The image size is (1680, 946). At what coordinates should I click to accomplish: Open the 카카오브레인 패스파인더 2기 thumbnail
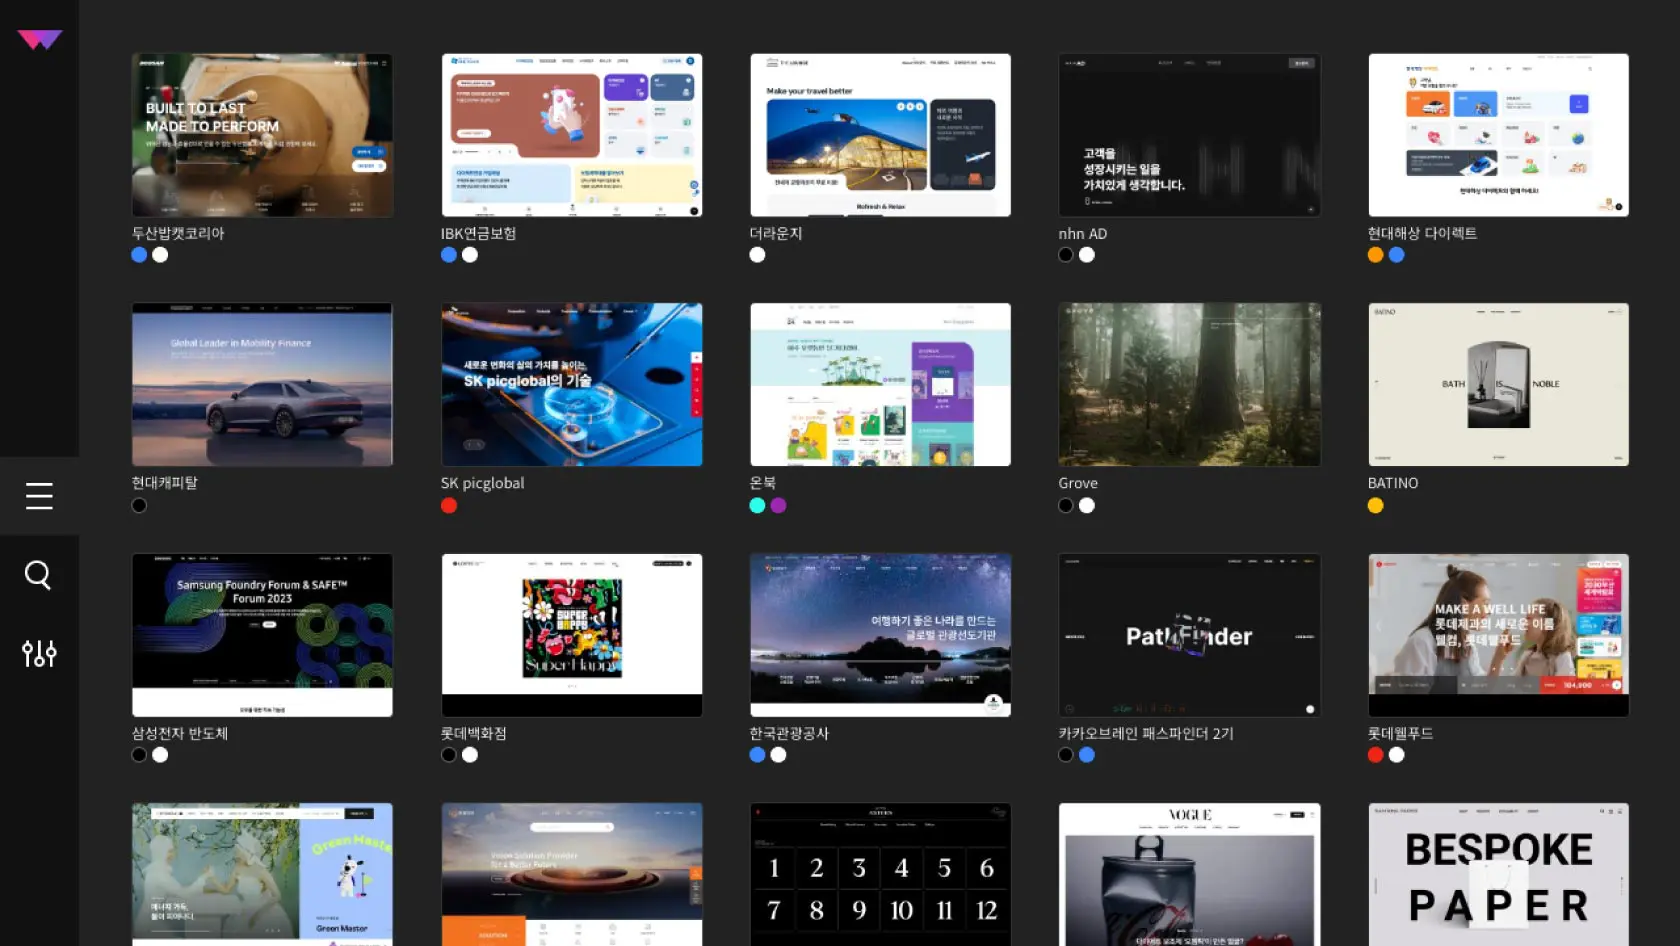[1189, 635]
